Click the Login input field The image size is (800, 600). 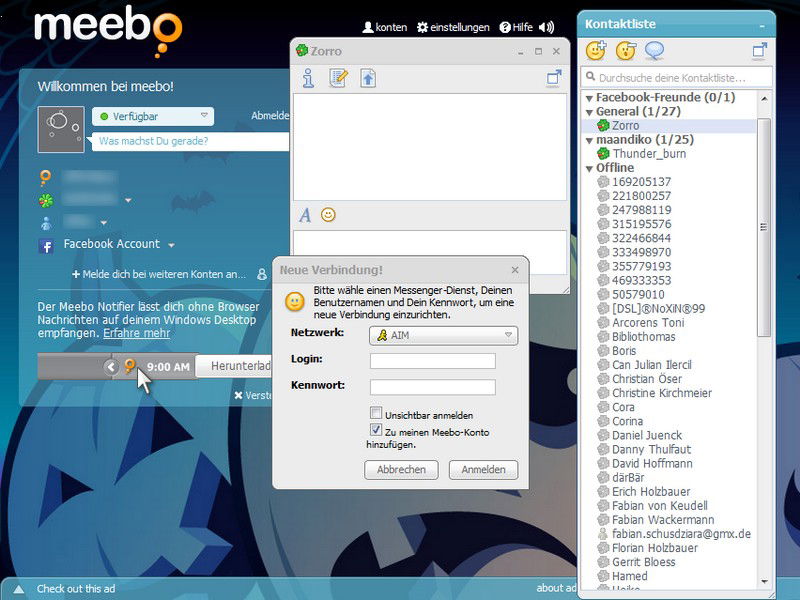tap(433, 361)
